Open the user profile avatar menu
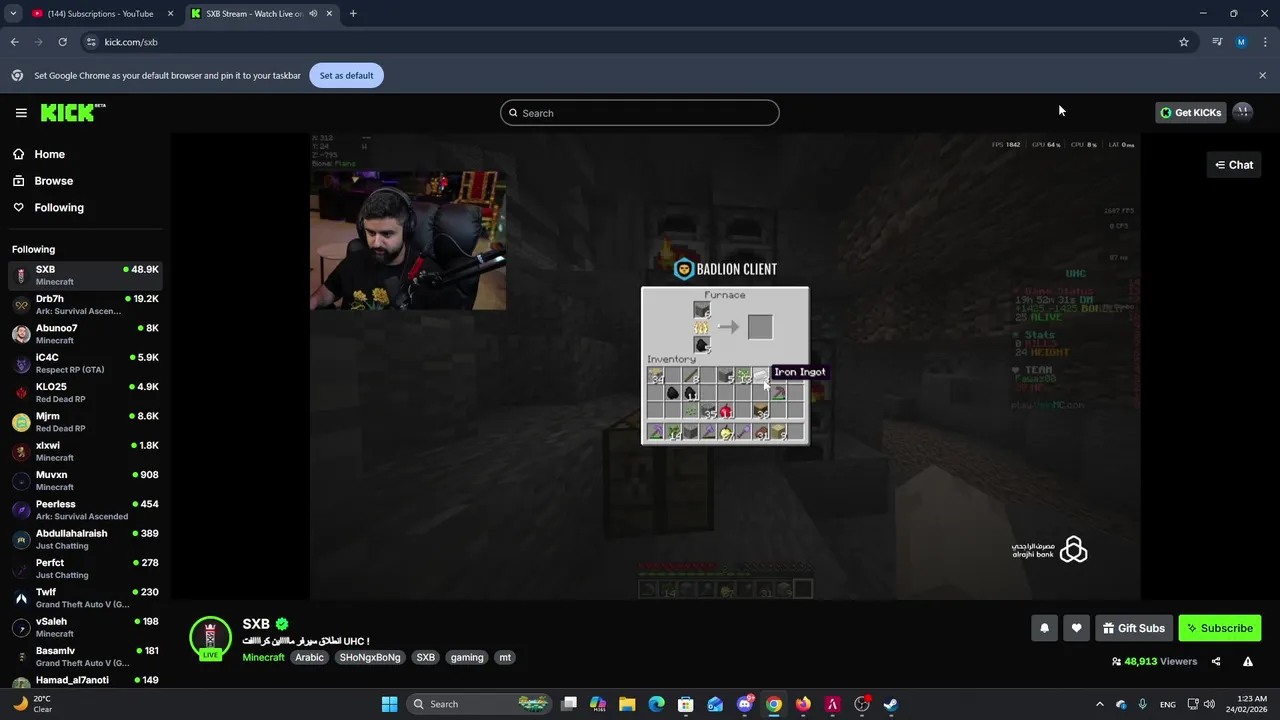This screenshot has width=1280, height=720. click(x=1243, y=112)
